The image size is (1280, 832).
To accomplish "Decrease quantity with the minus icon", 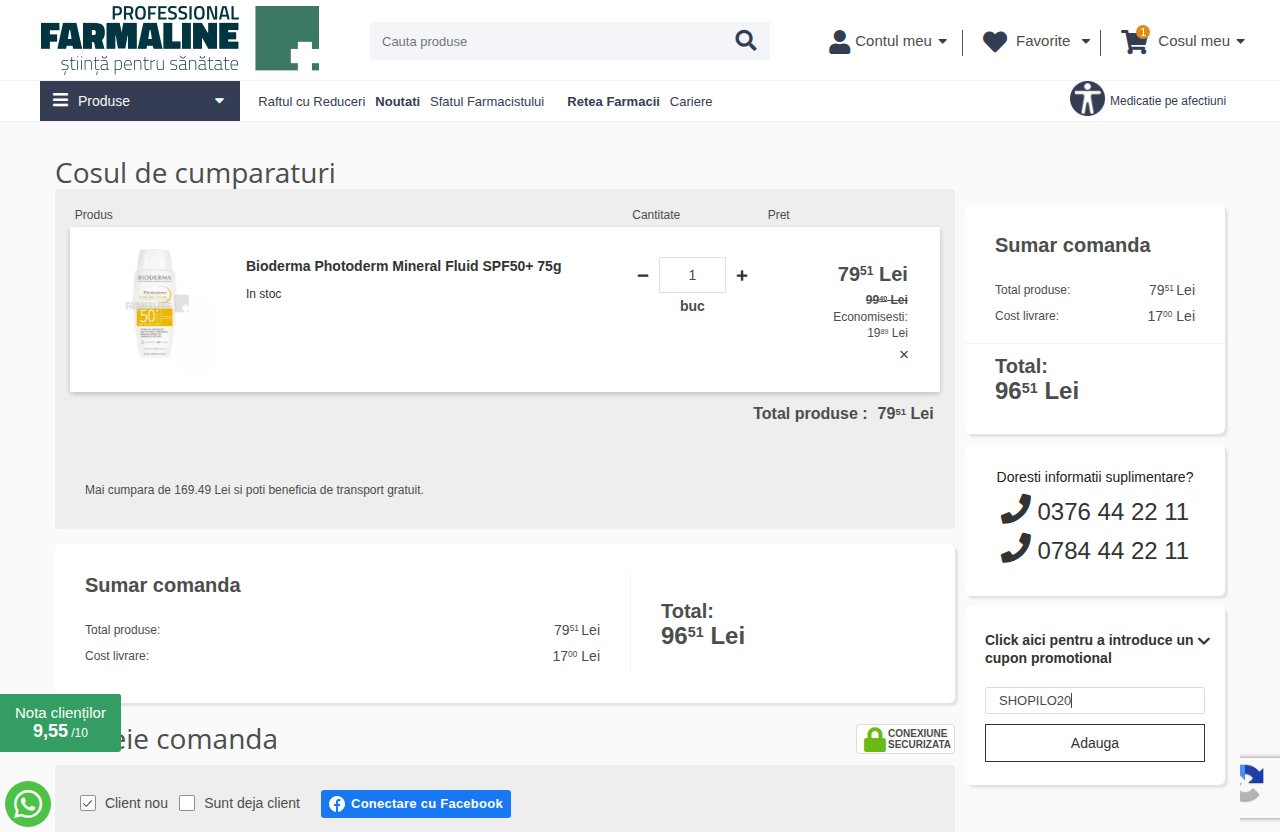I will (x=643, y=276).
